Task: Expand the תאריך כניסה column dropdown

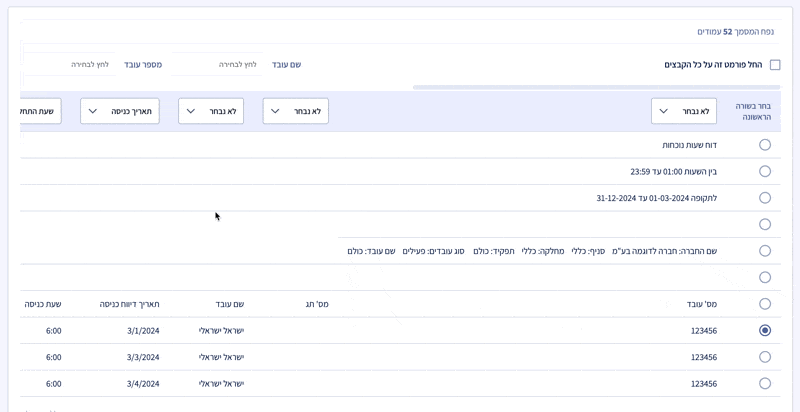Action: pos(120,111)
